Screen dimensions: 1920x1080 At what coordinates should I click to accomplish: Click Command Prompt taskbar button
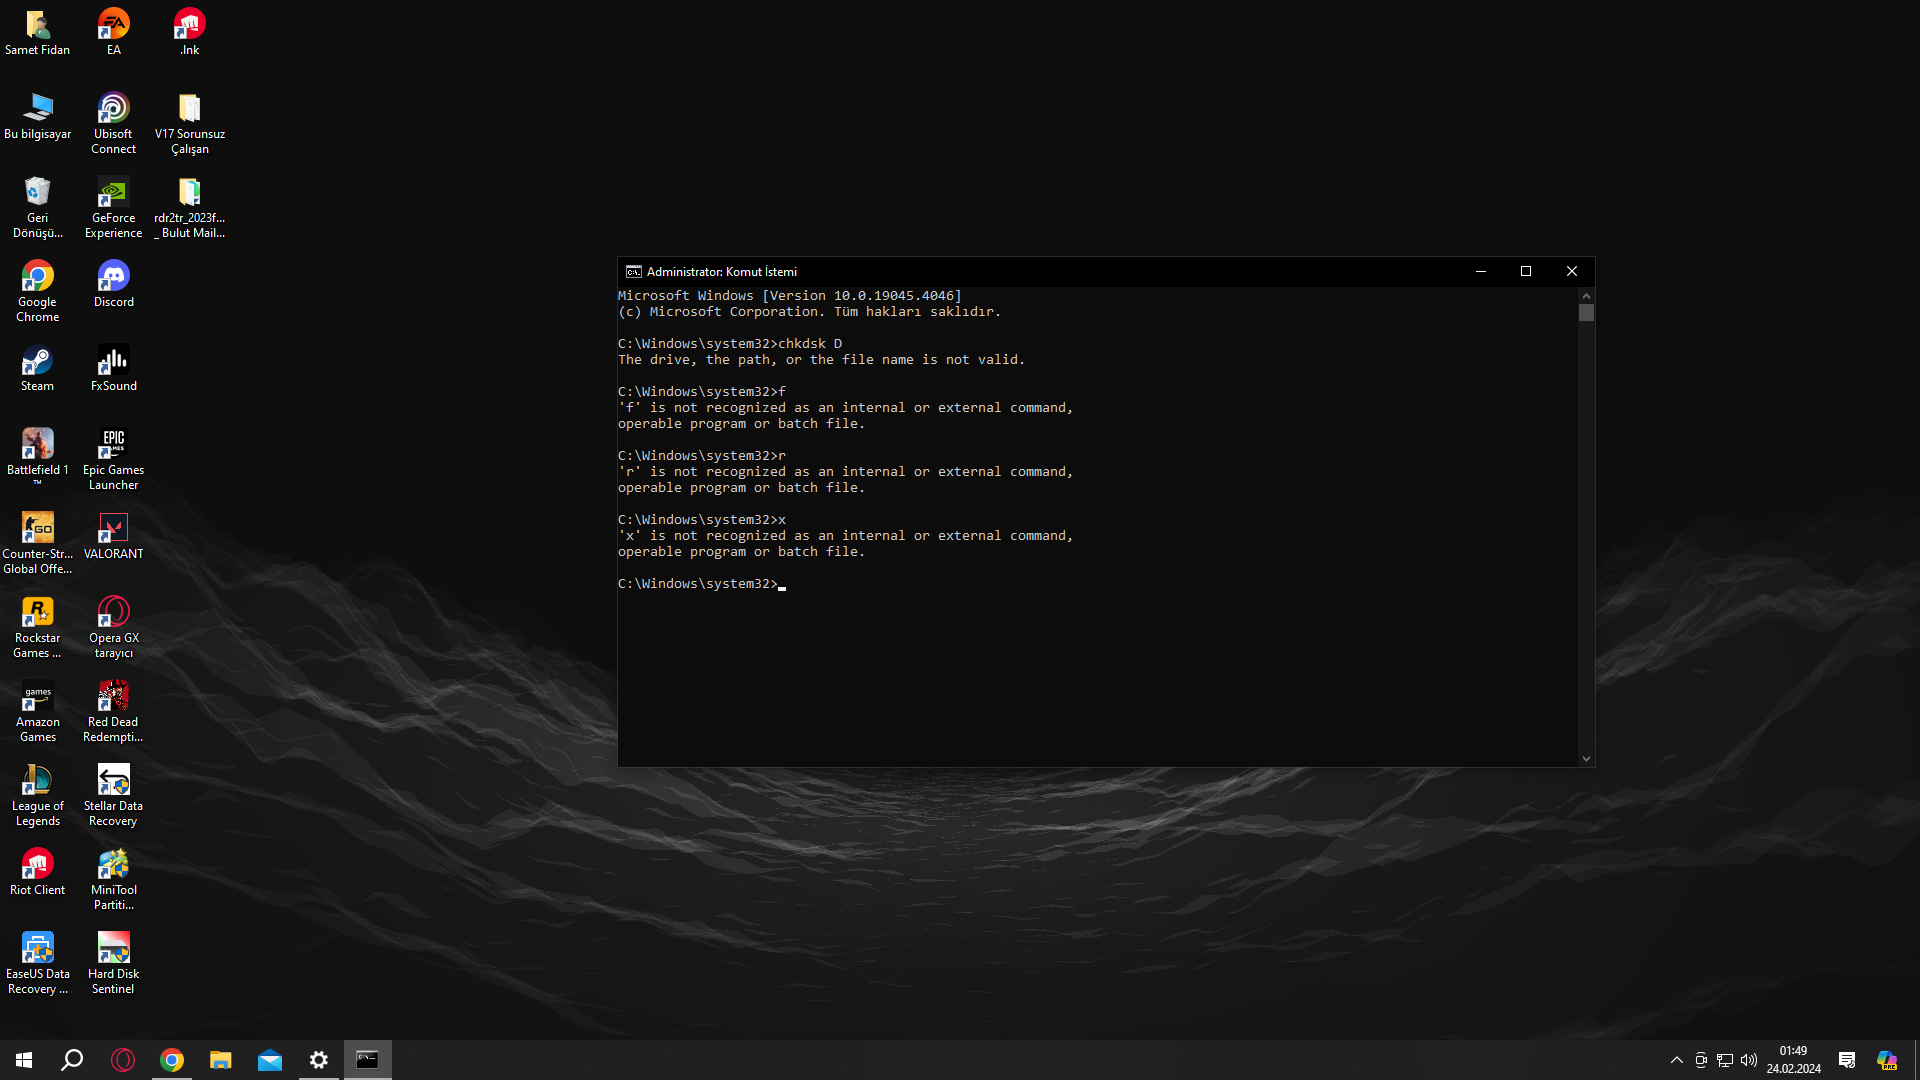(x=367, y=1060)
